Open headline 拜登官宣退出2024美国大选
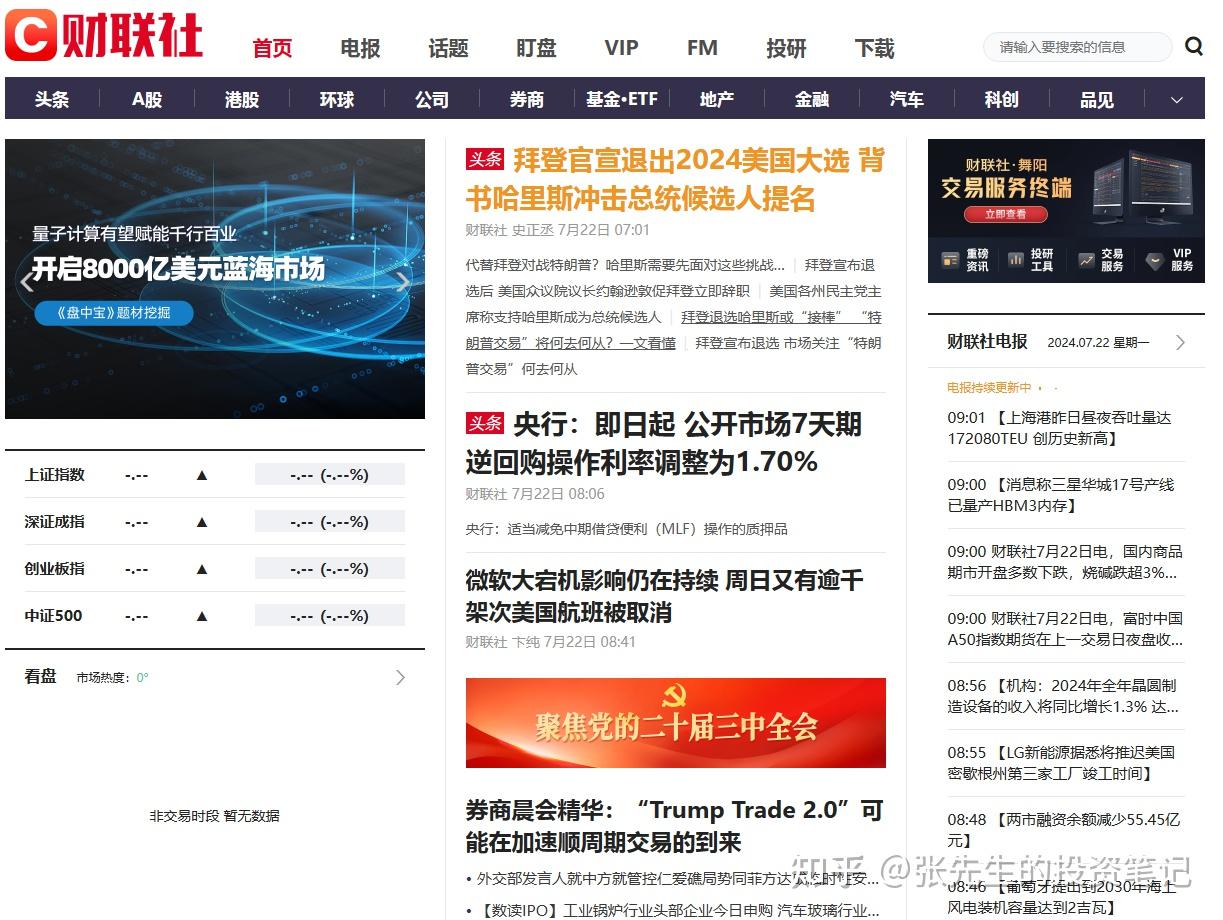Screen dimensions: 1223x920 (675, 179)
